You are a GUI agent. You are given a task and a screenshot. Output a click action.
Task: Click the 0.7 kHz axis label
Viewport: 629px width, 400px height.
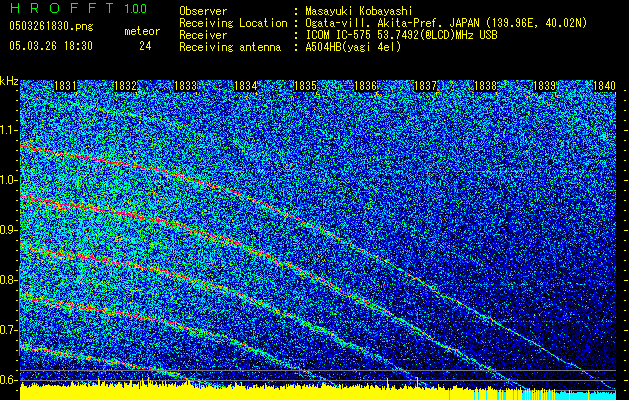coord(8,330)
